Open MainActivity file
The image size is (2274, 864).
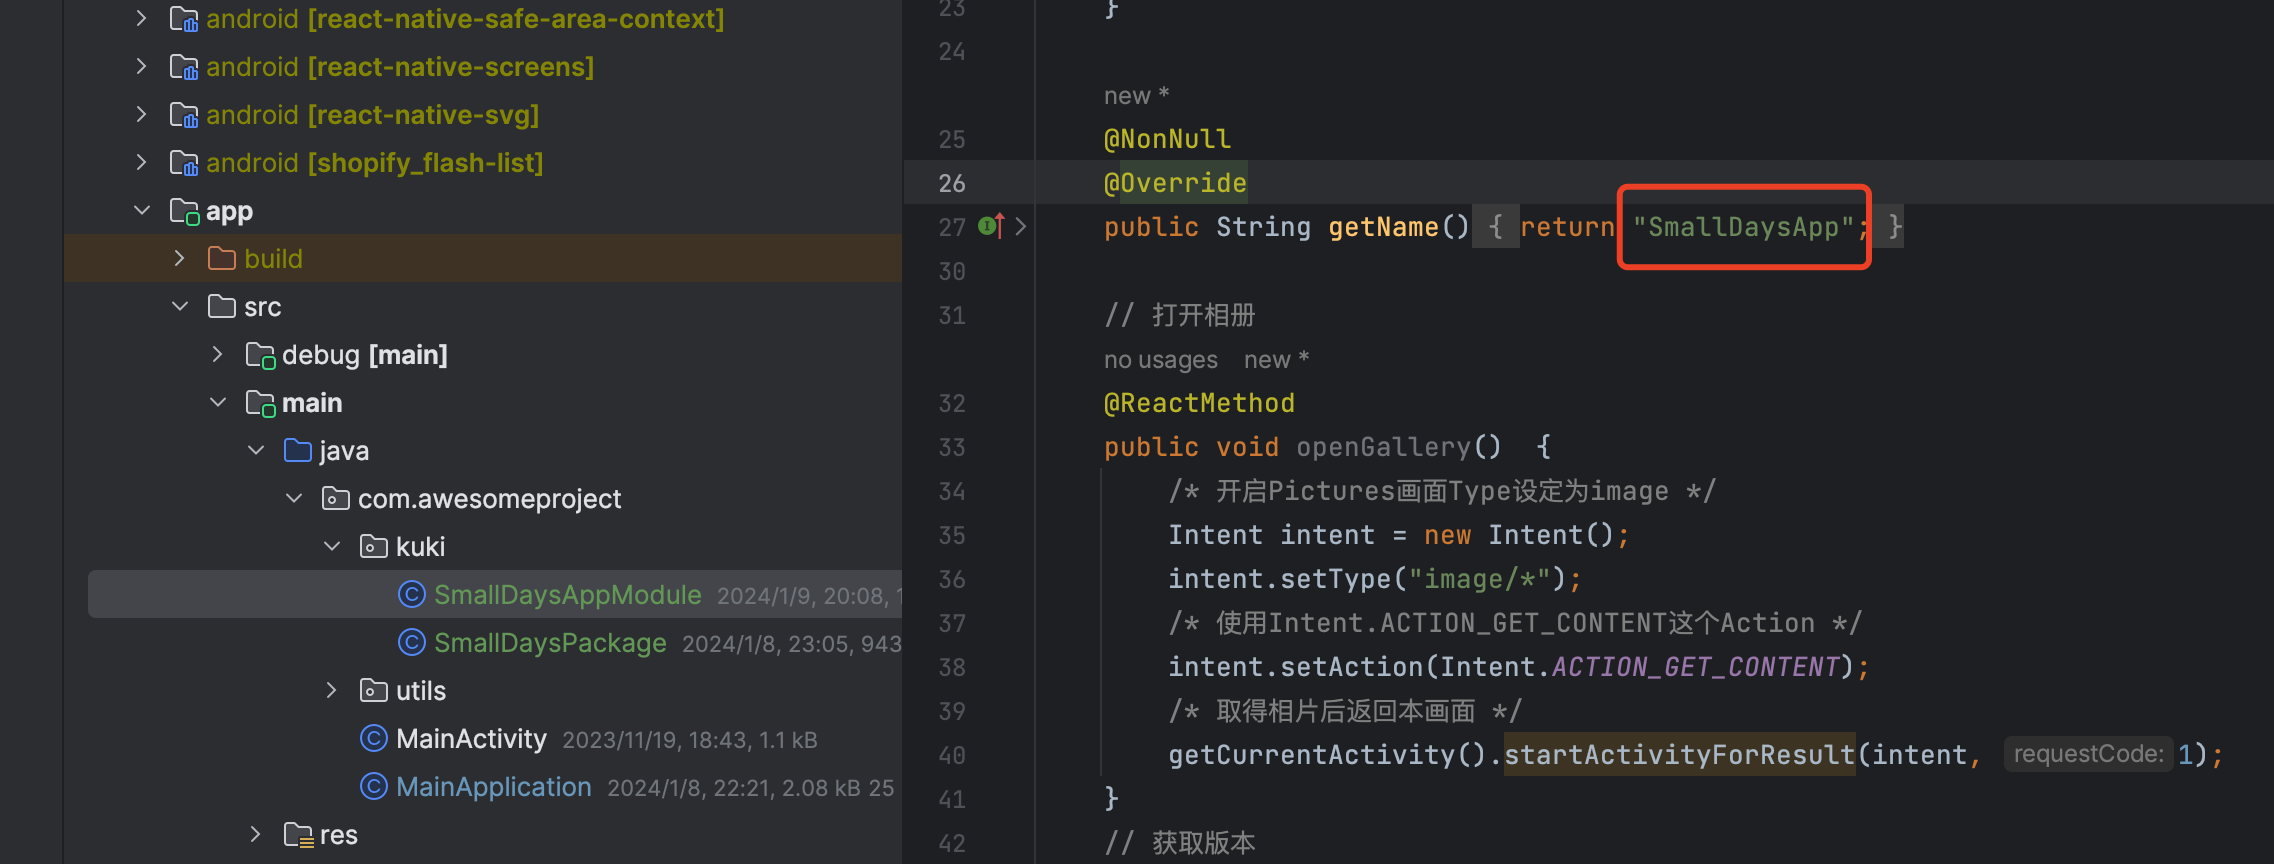click(x=471, y=738)
